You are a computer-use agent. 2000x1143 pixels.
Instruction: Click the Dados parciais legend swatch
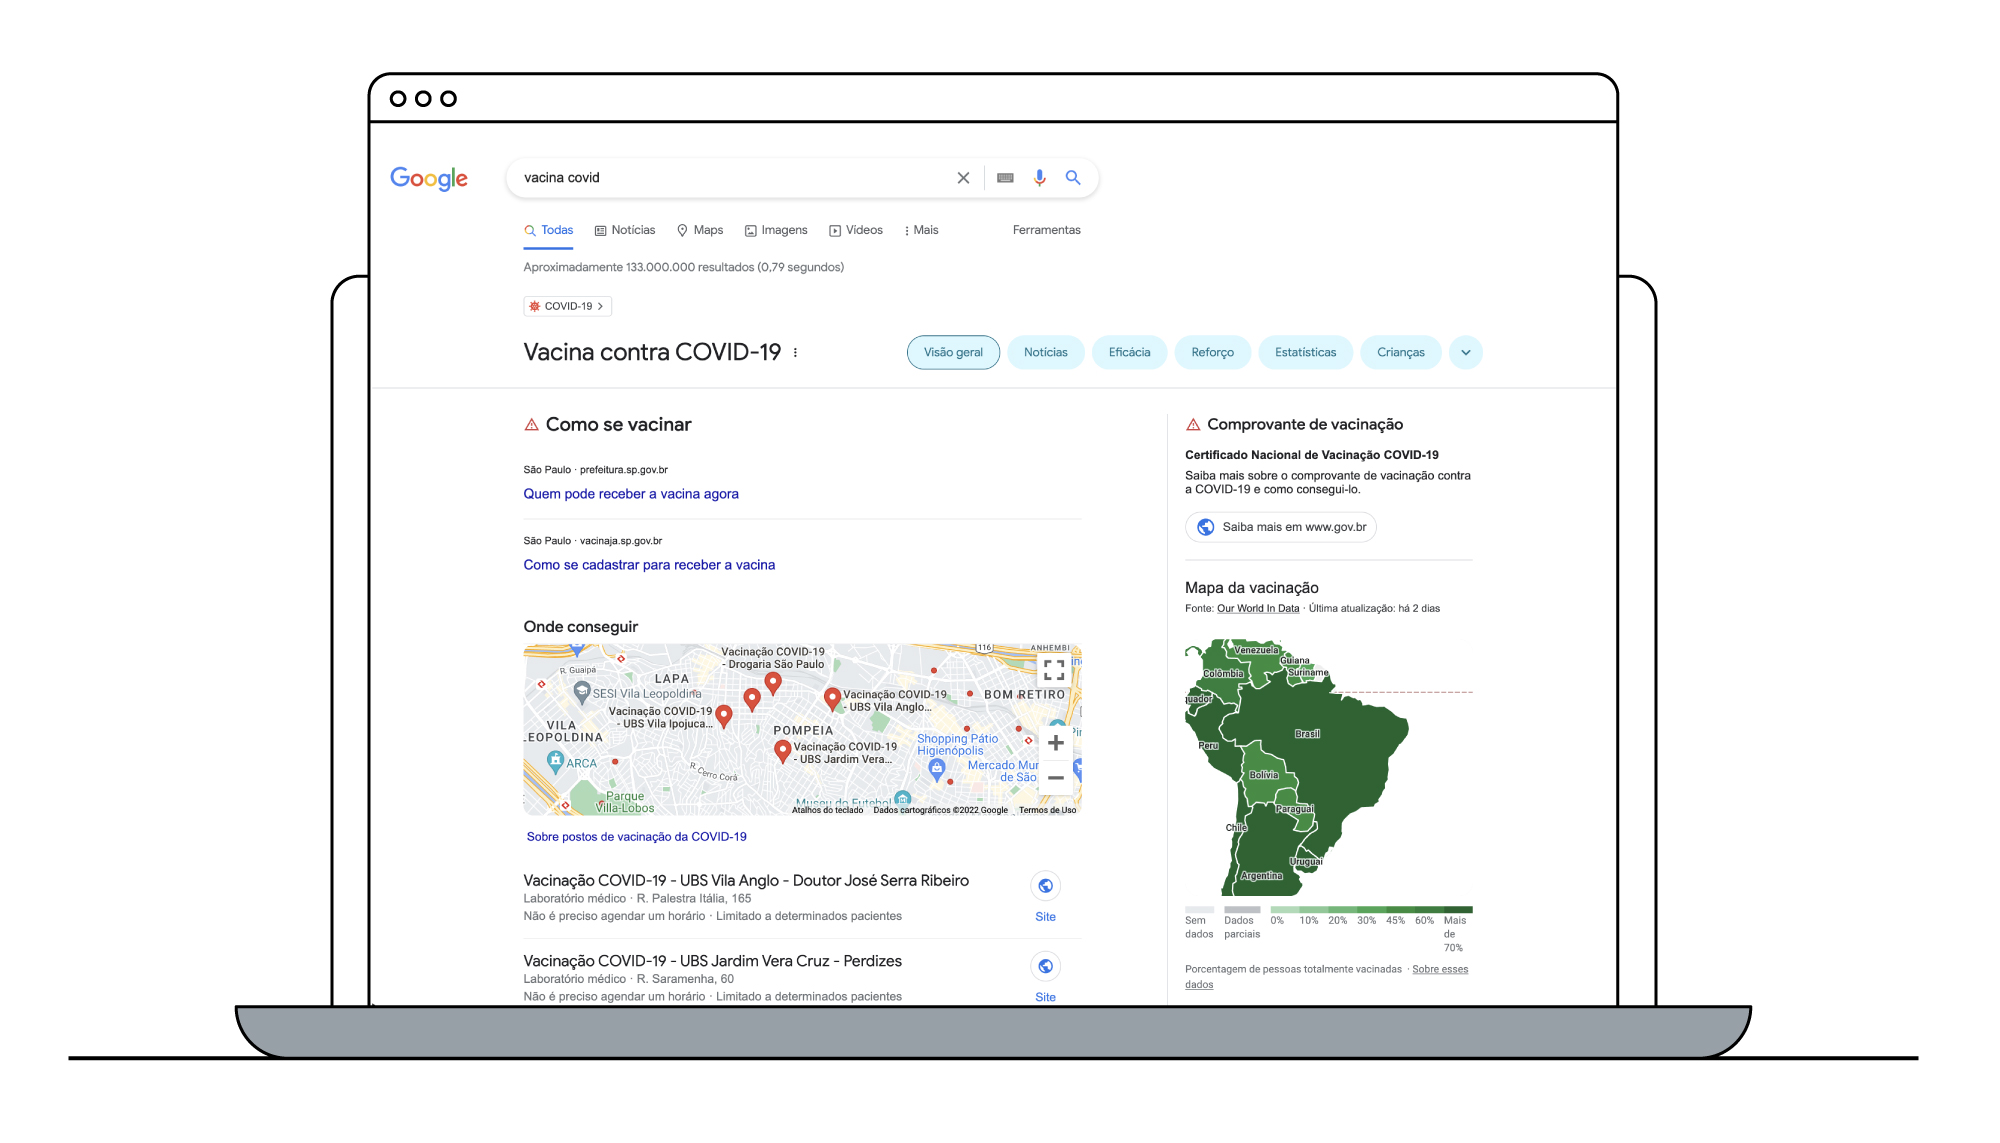click(x=1242, y=910)
